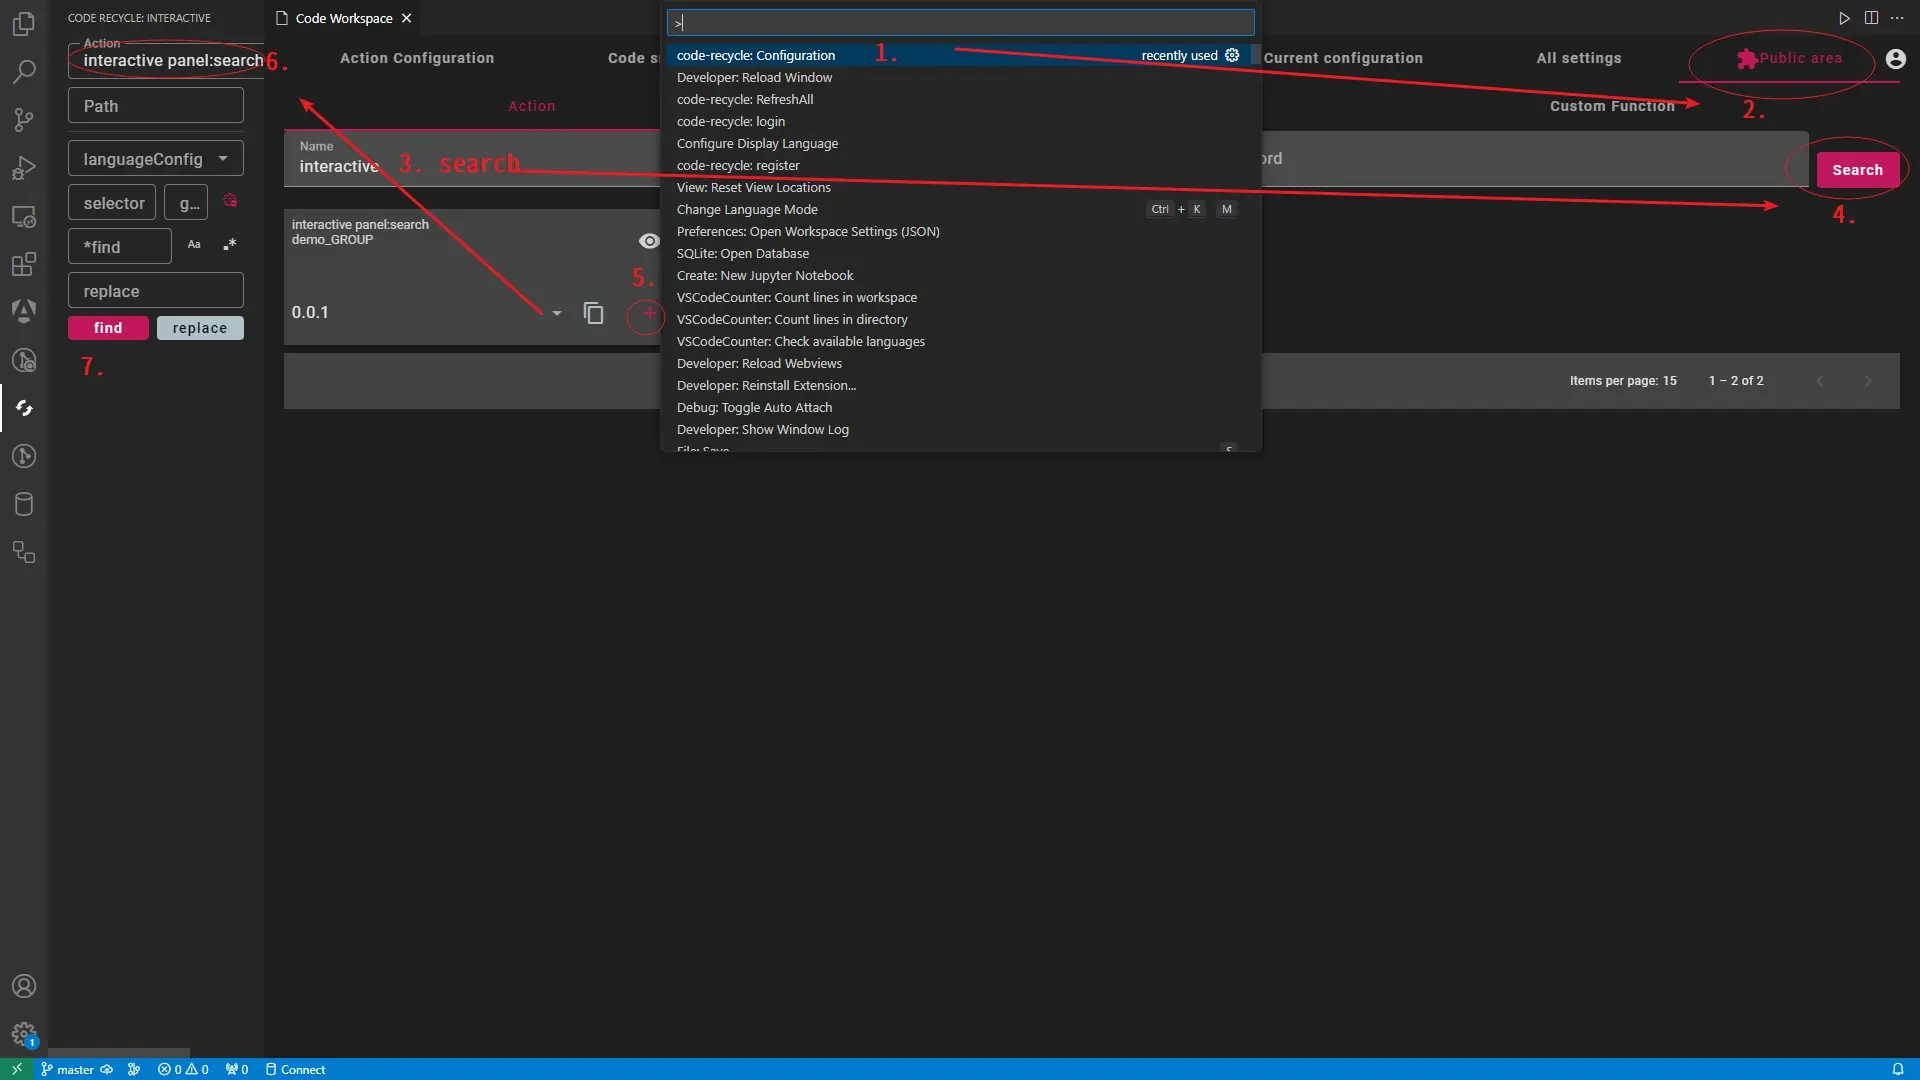Duplicate the action using the copy icon
The height and width of the screenshot is (1080, 1920).
click(x=593, y=313)
